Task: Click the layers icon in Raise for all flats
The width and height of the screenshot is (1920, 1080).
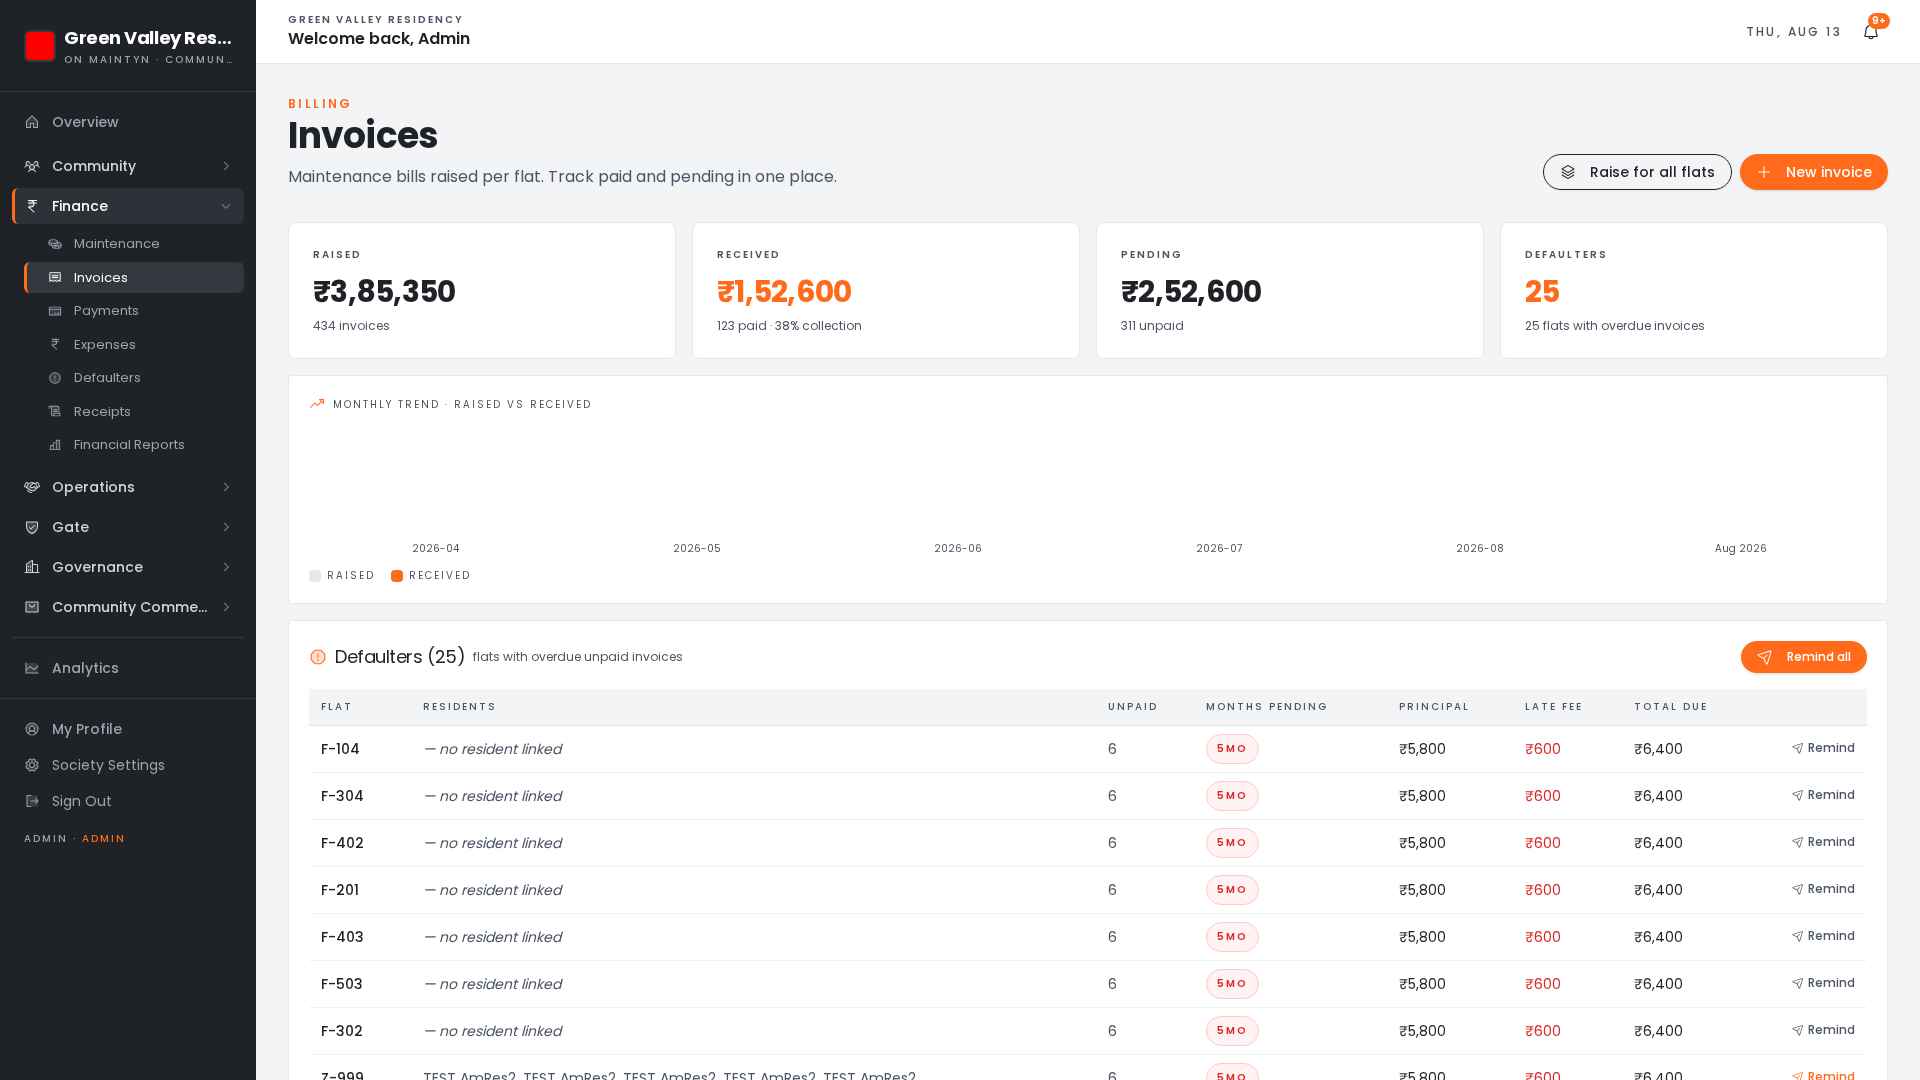Action: tap(1568, 172)
